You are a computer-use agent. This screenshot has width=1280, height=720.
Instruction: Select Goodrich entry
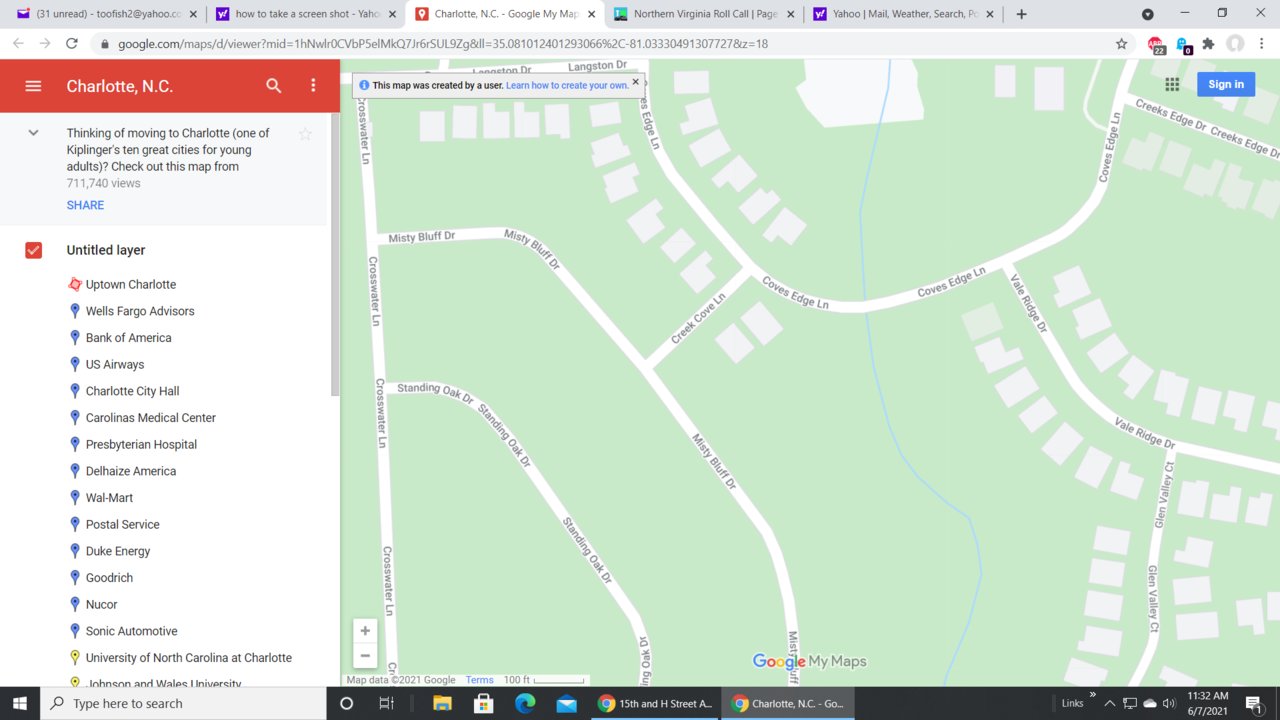(x=109, y=578)
